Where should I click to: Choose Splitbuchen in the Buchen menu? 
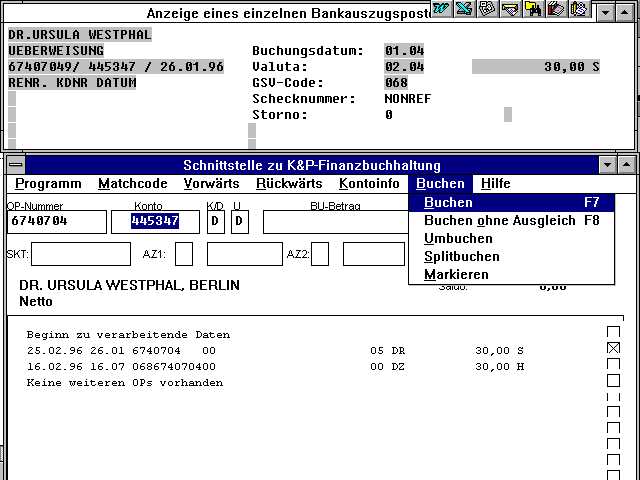(x=462, y=256)
